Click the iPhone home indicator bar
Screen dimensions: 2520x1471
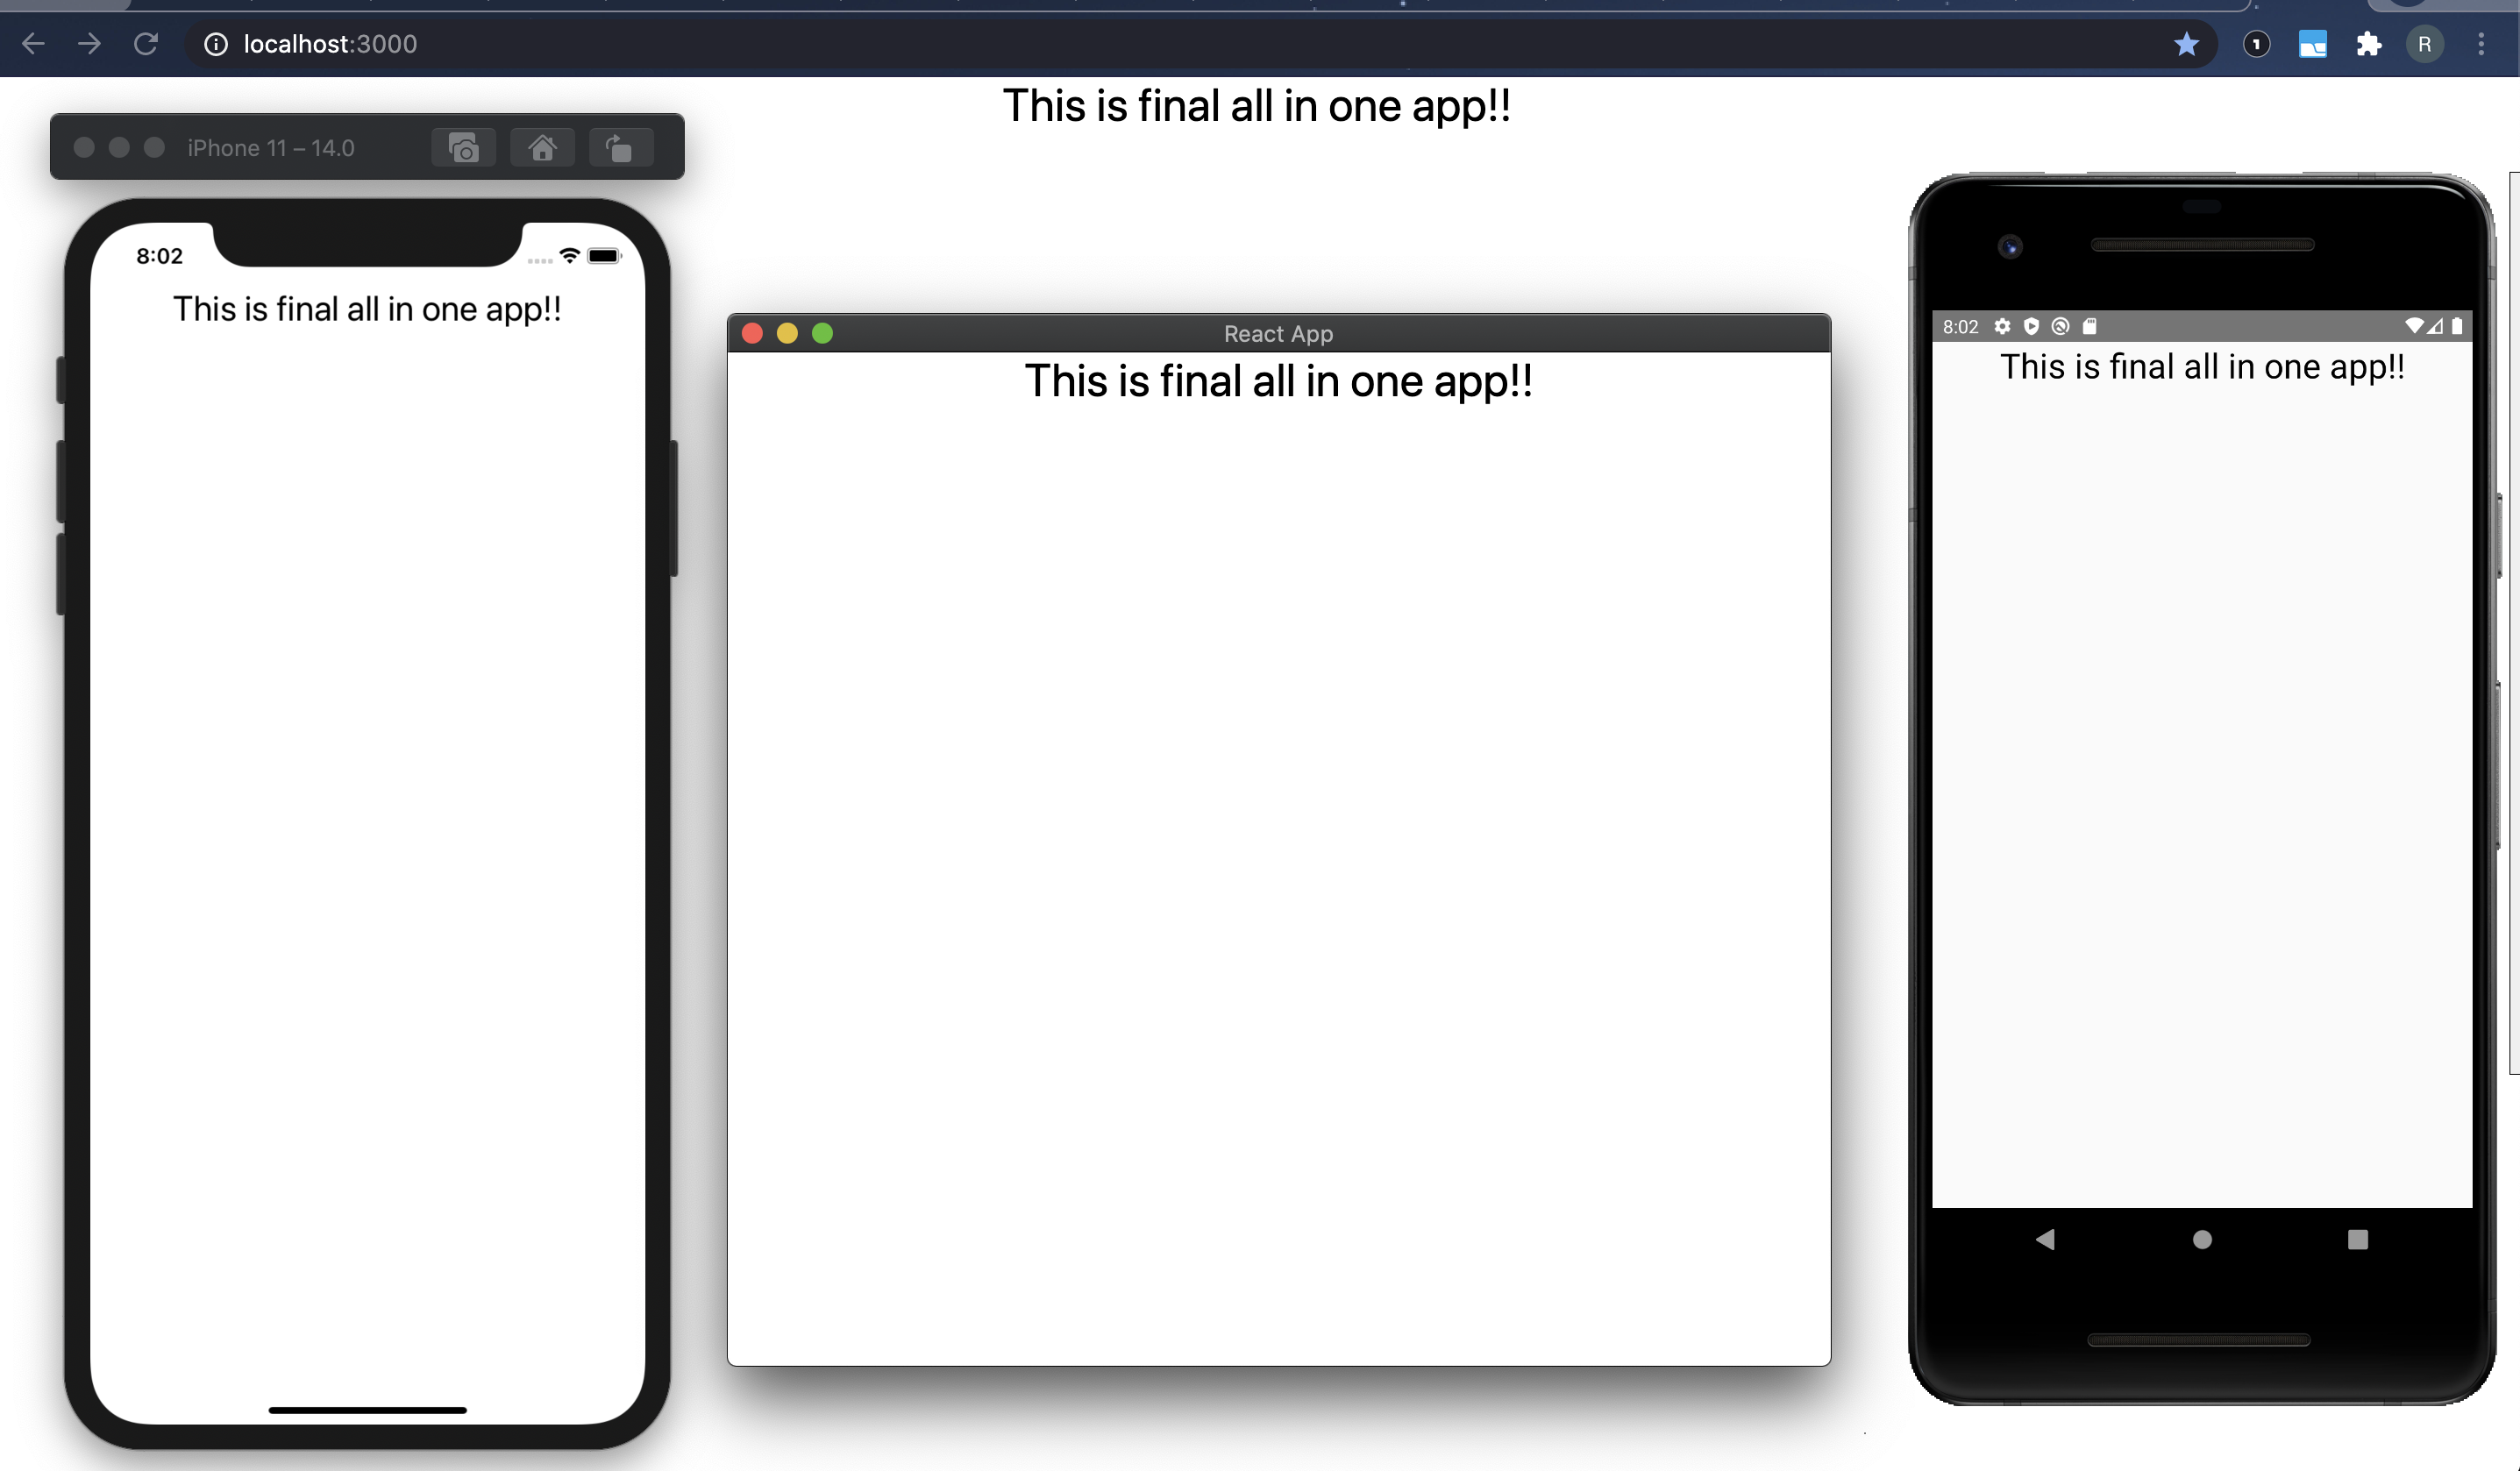[x=367, y=1410]
